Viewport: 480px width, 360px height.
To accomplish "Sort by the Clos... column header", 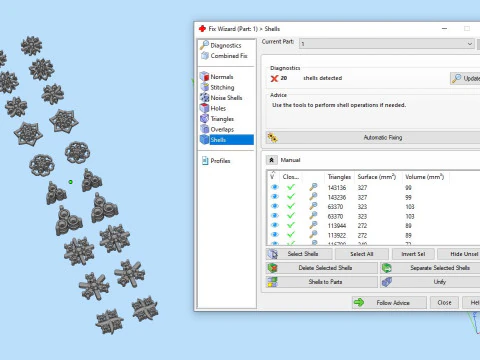I will [291, 177].
